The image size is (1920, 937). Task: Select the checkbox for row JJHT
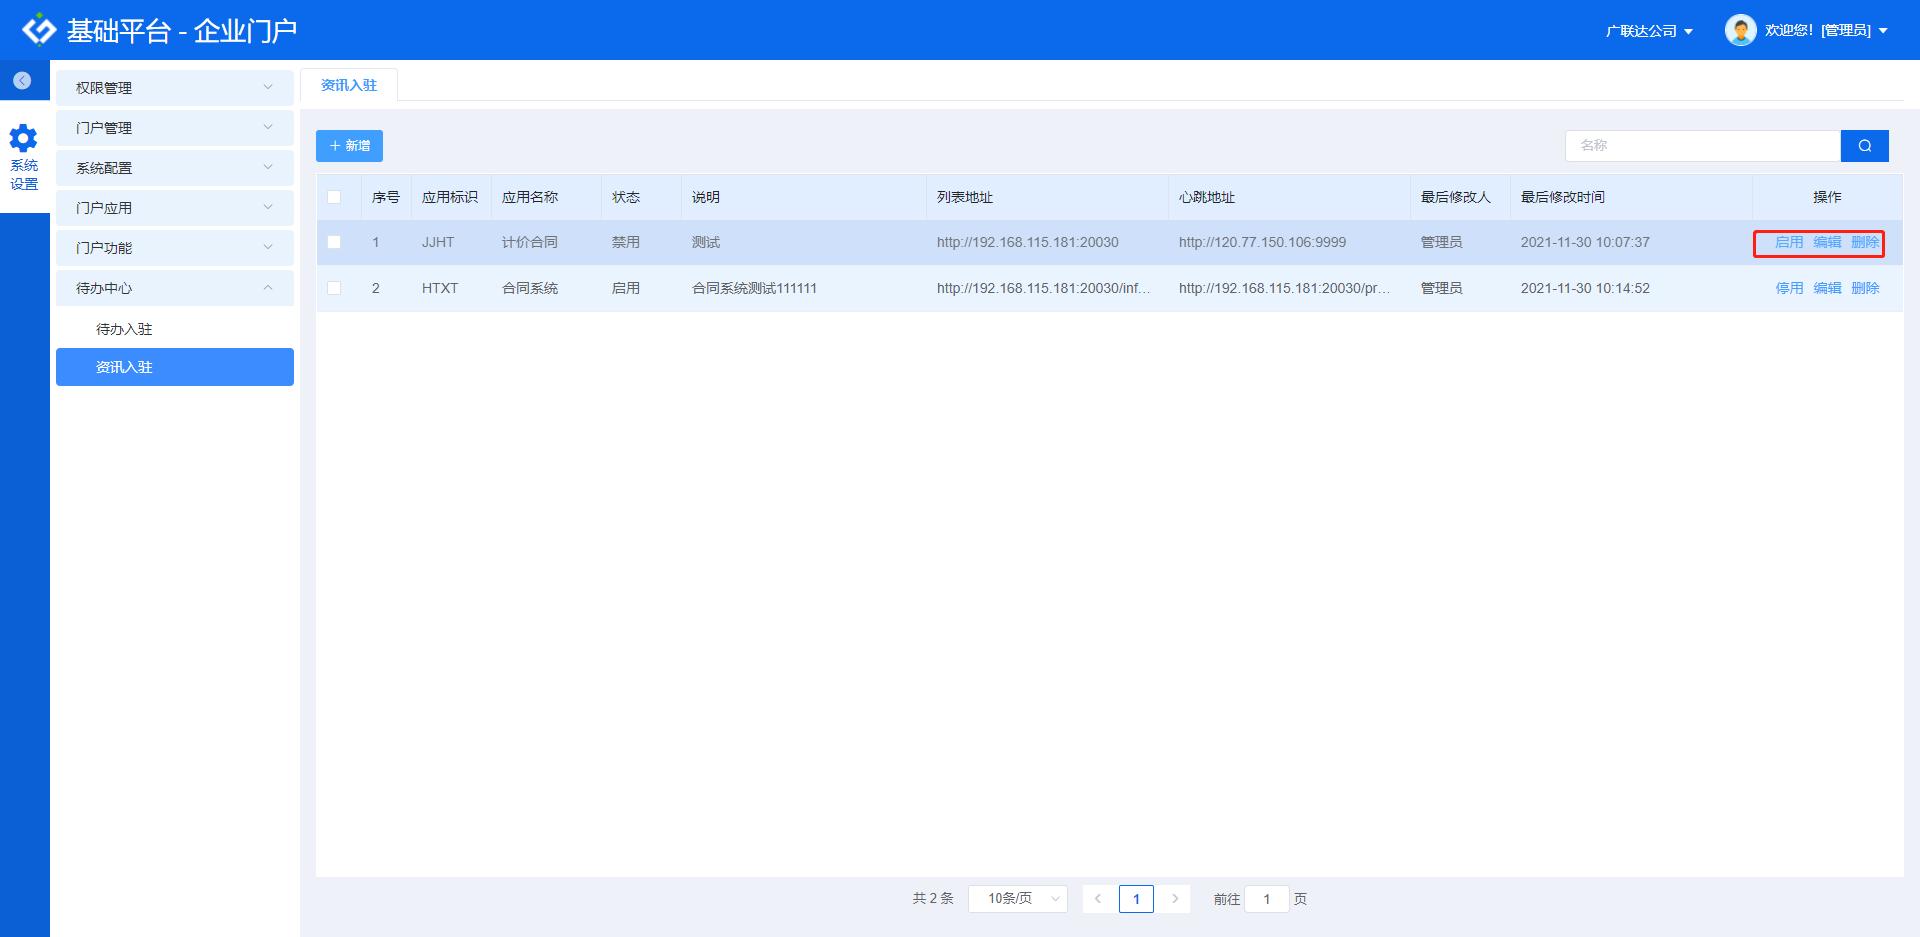[334, 242]
